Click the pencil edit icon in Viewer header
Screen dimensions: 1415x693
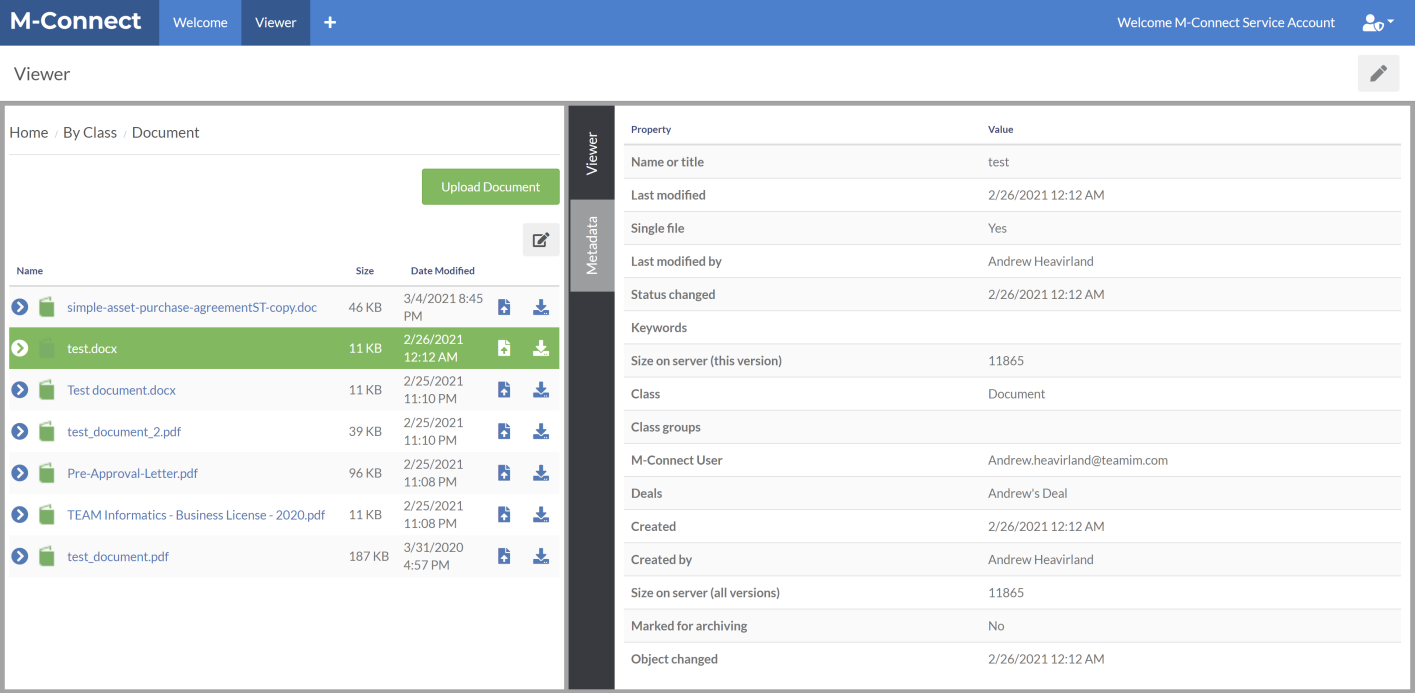pyautogui.click(x=1378, y=73)
